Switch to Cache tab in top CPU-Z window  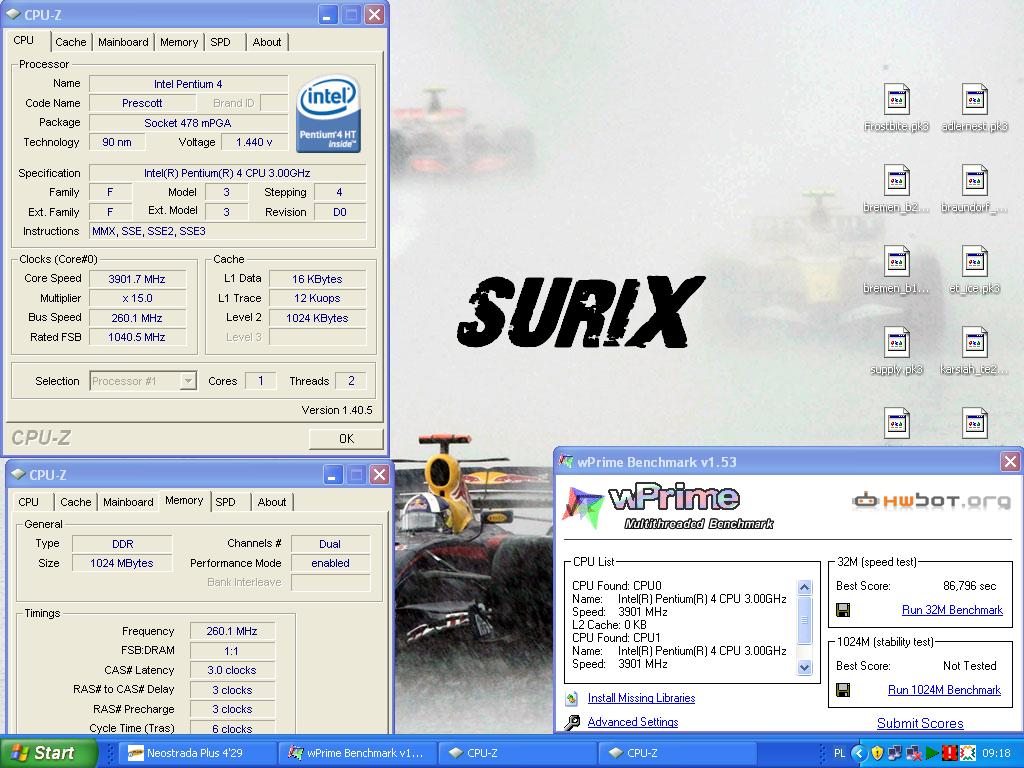tap(71, 42)
